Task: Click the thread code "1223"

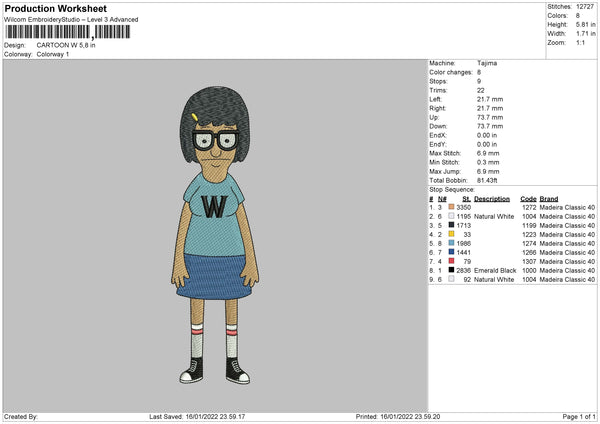Action: point(529,234)
